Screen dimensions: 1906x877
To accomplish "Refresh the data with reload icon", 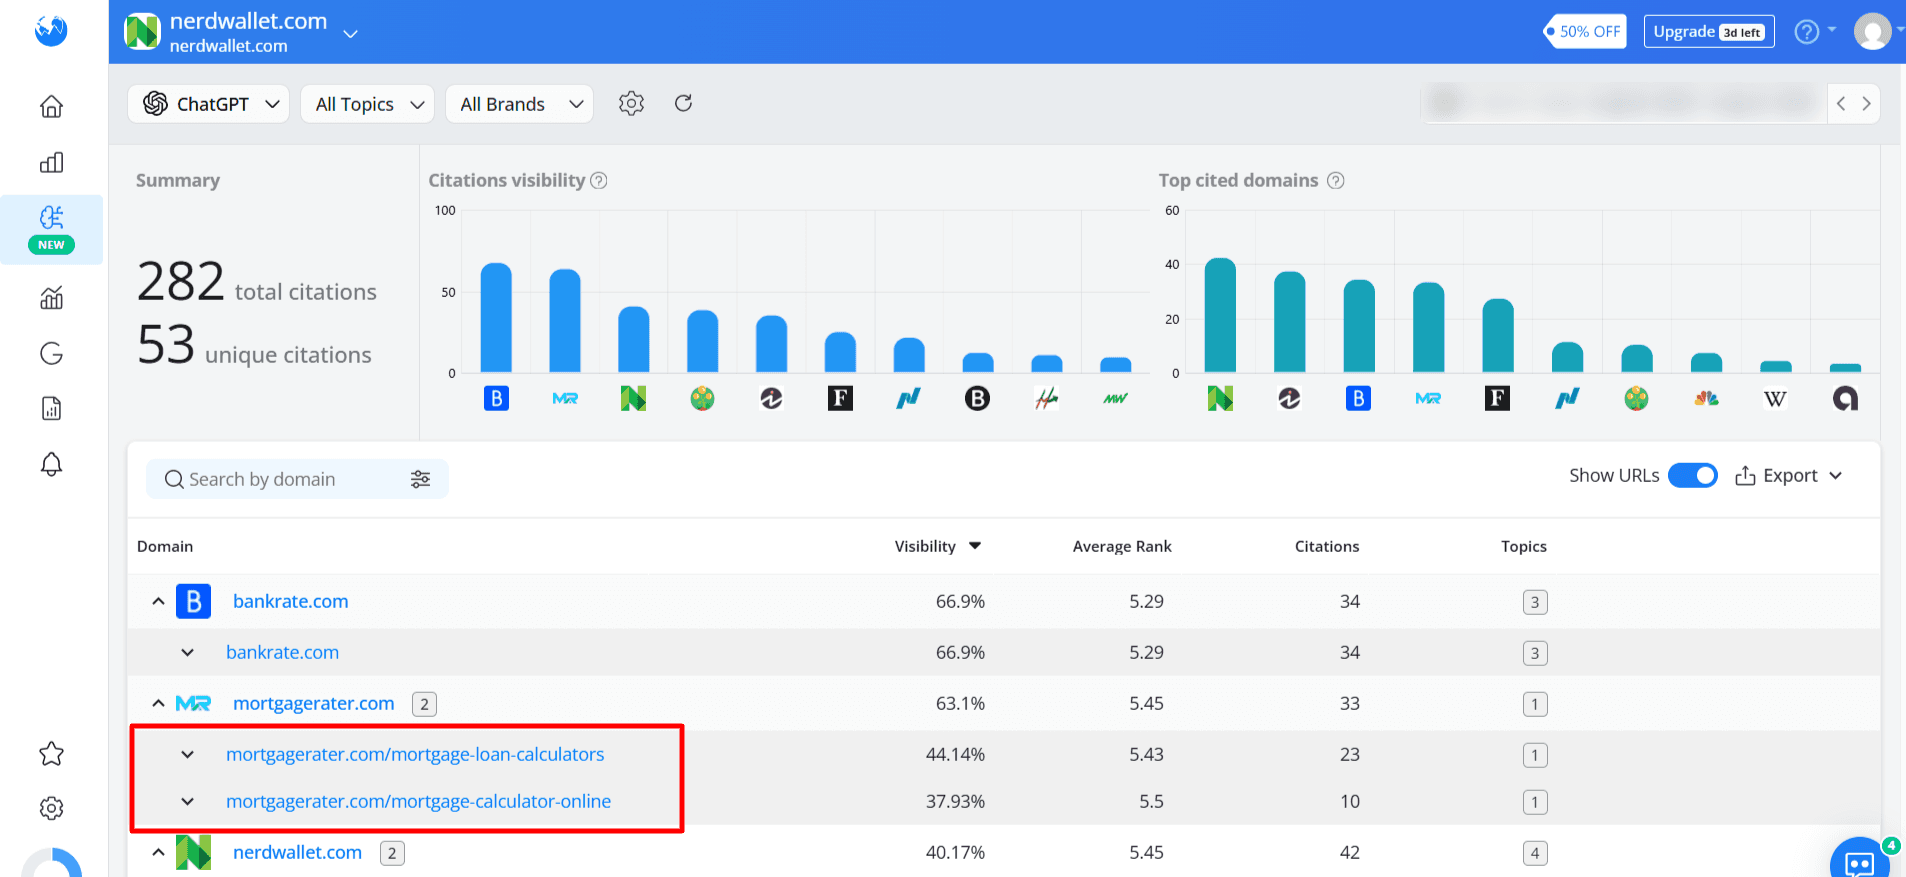I will [683, 103].
